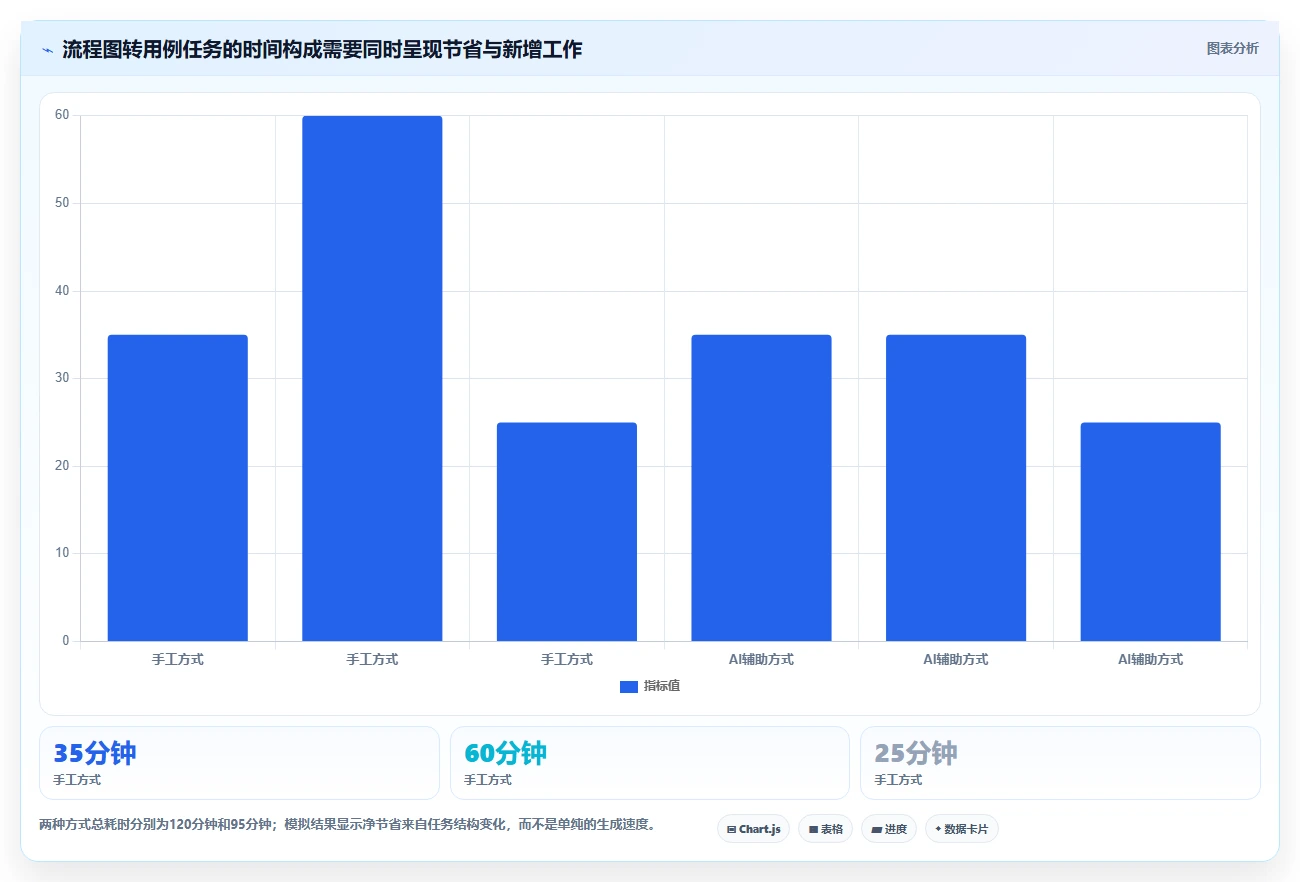Click the 图表分析 label in the header
This screenshot has width=1300, height=882.
point(1232,48)
